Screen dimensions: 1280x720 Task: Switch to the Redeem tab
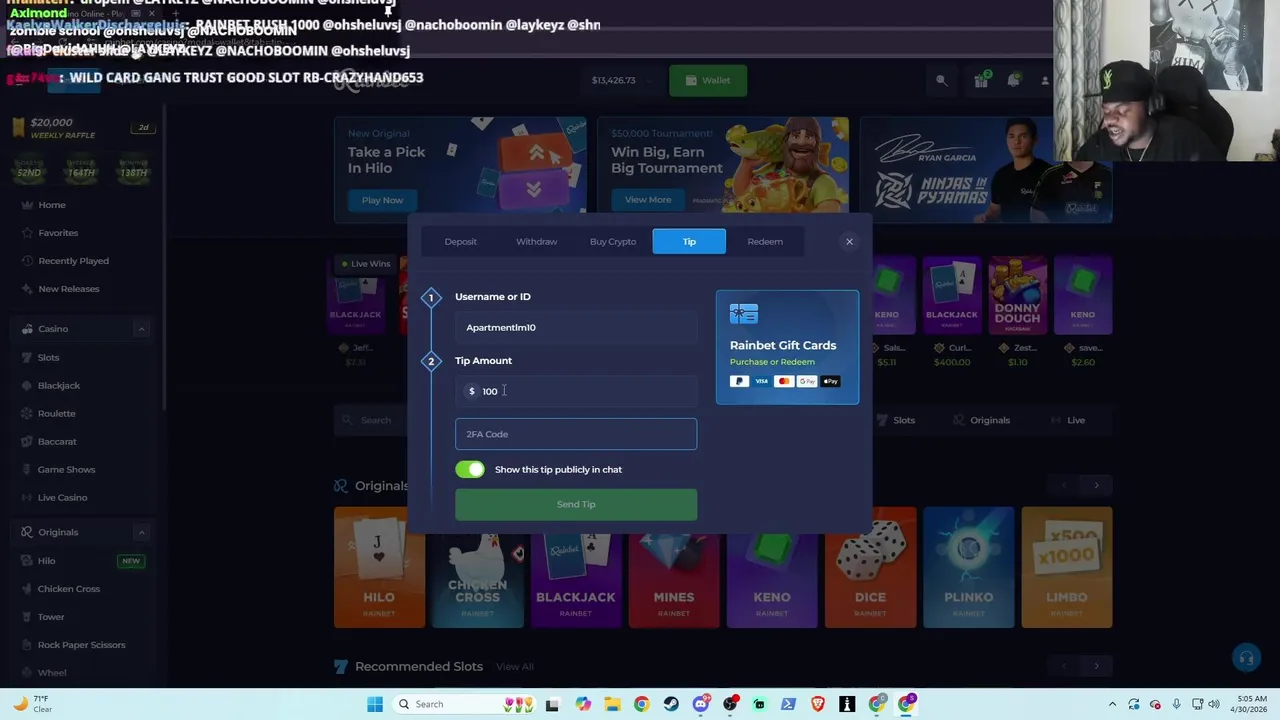pos(765,241)
